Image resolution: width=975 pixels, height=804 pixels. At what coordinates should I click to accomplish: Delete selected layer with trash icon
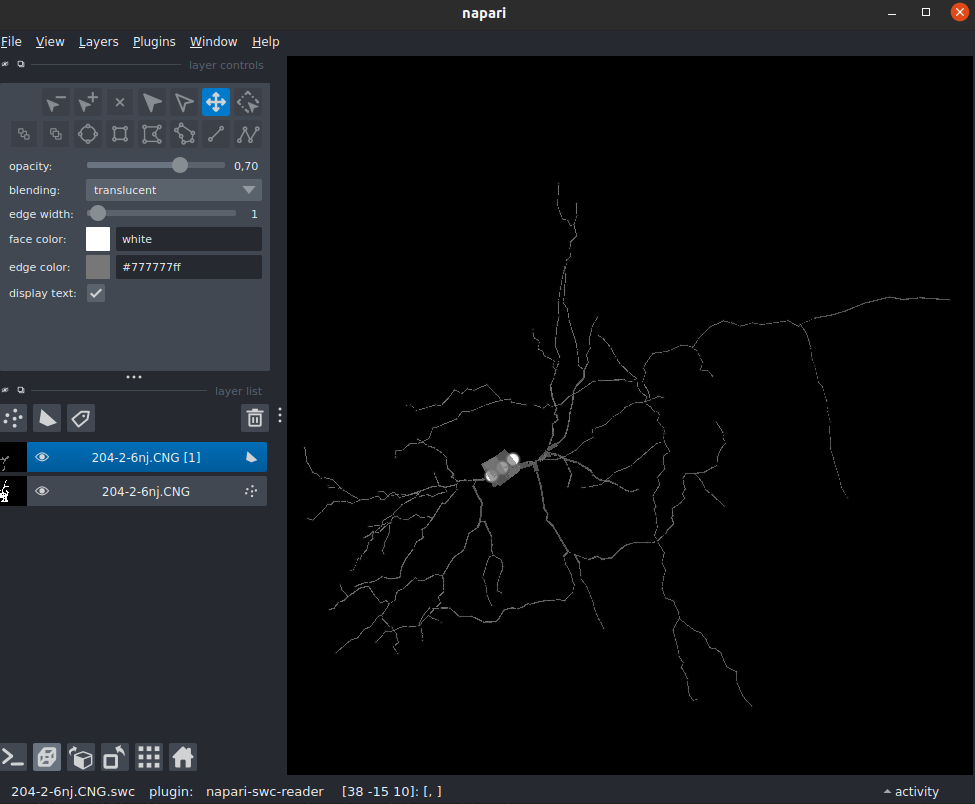pos(255,418)
